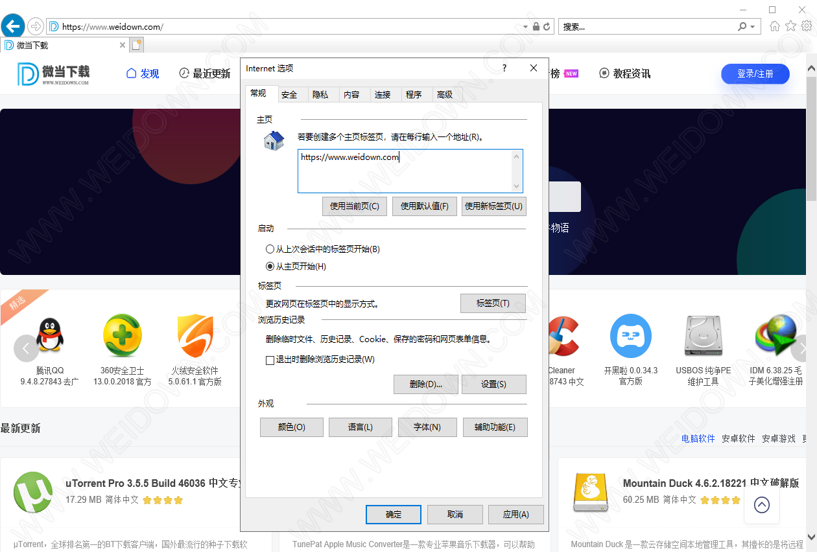Open the USBOS 纯净PE hard drive icon
This screenshot has height=552, width=817.
tap(703, 336)
